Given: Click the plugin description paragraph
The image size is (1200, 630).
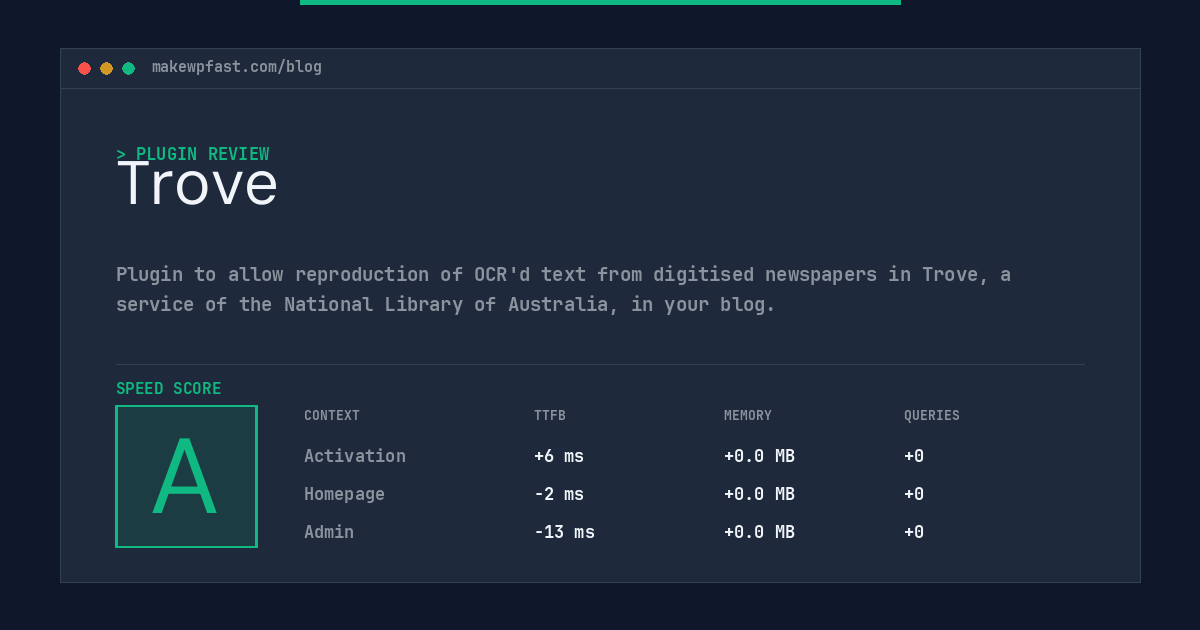Looking at the screenshot, I should coord(563,289).
